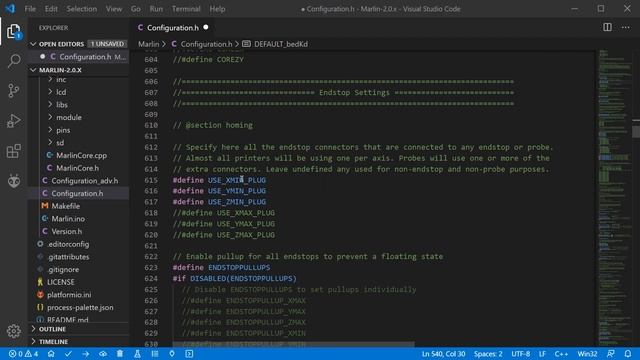Open the Extensions view

[13, 151]
